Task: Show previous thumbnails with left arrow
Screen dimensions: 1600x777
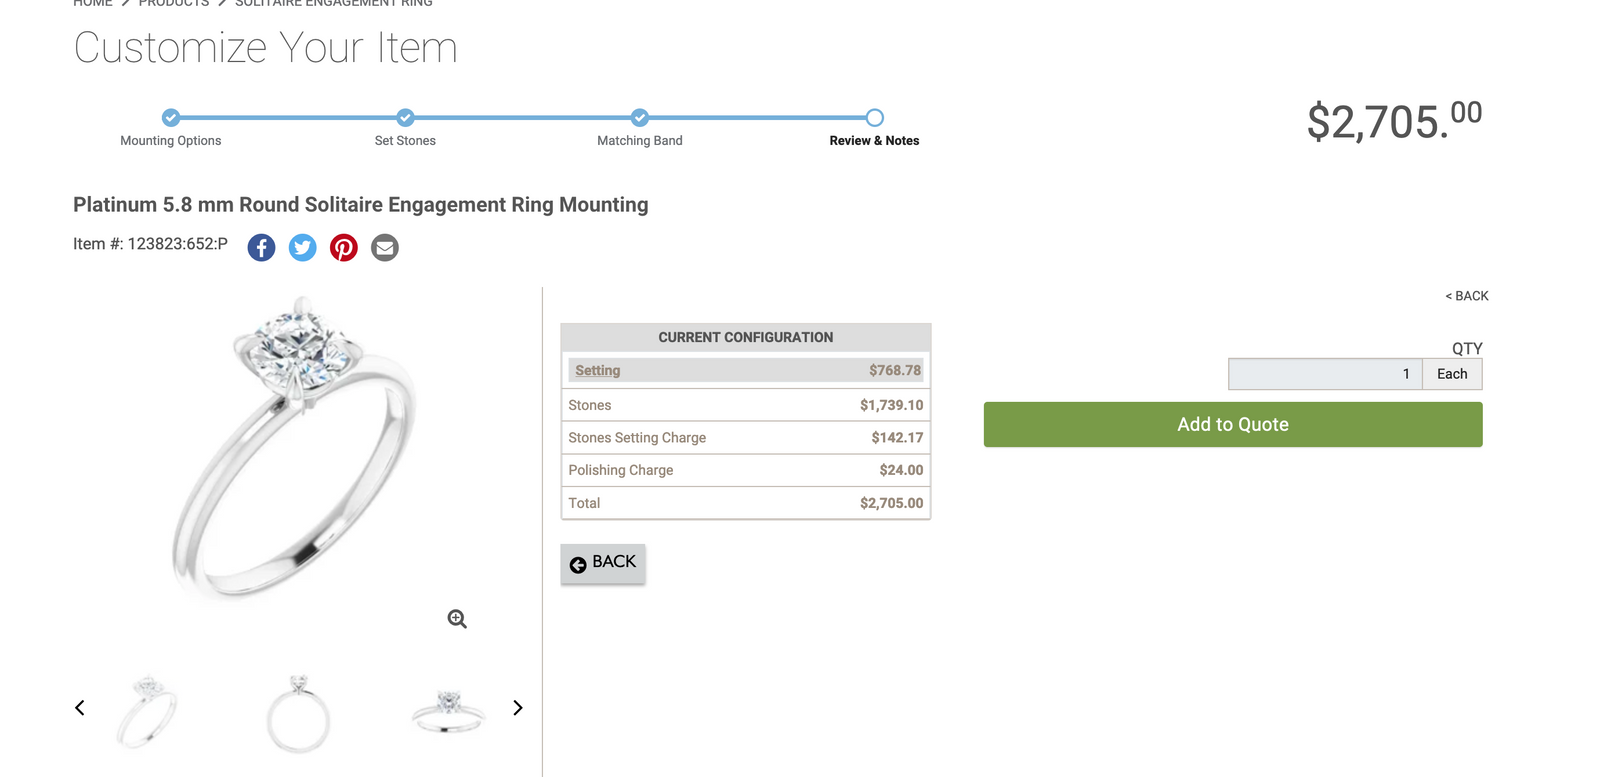Action: [80, 708]
